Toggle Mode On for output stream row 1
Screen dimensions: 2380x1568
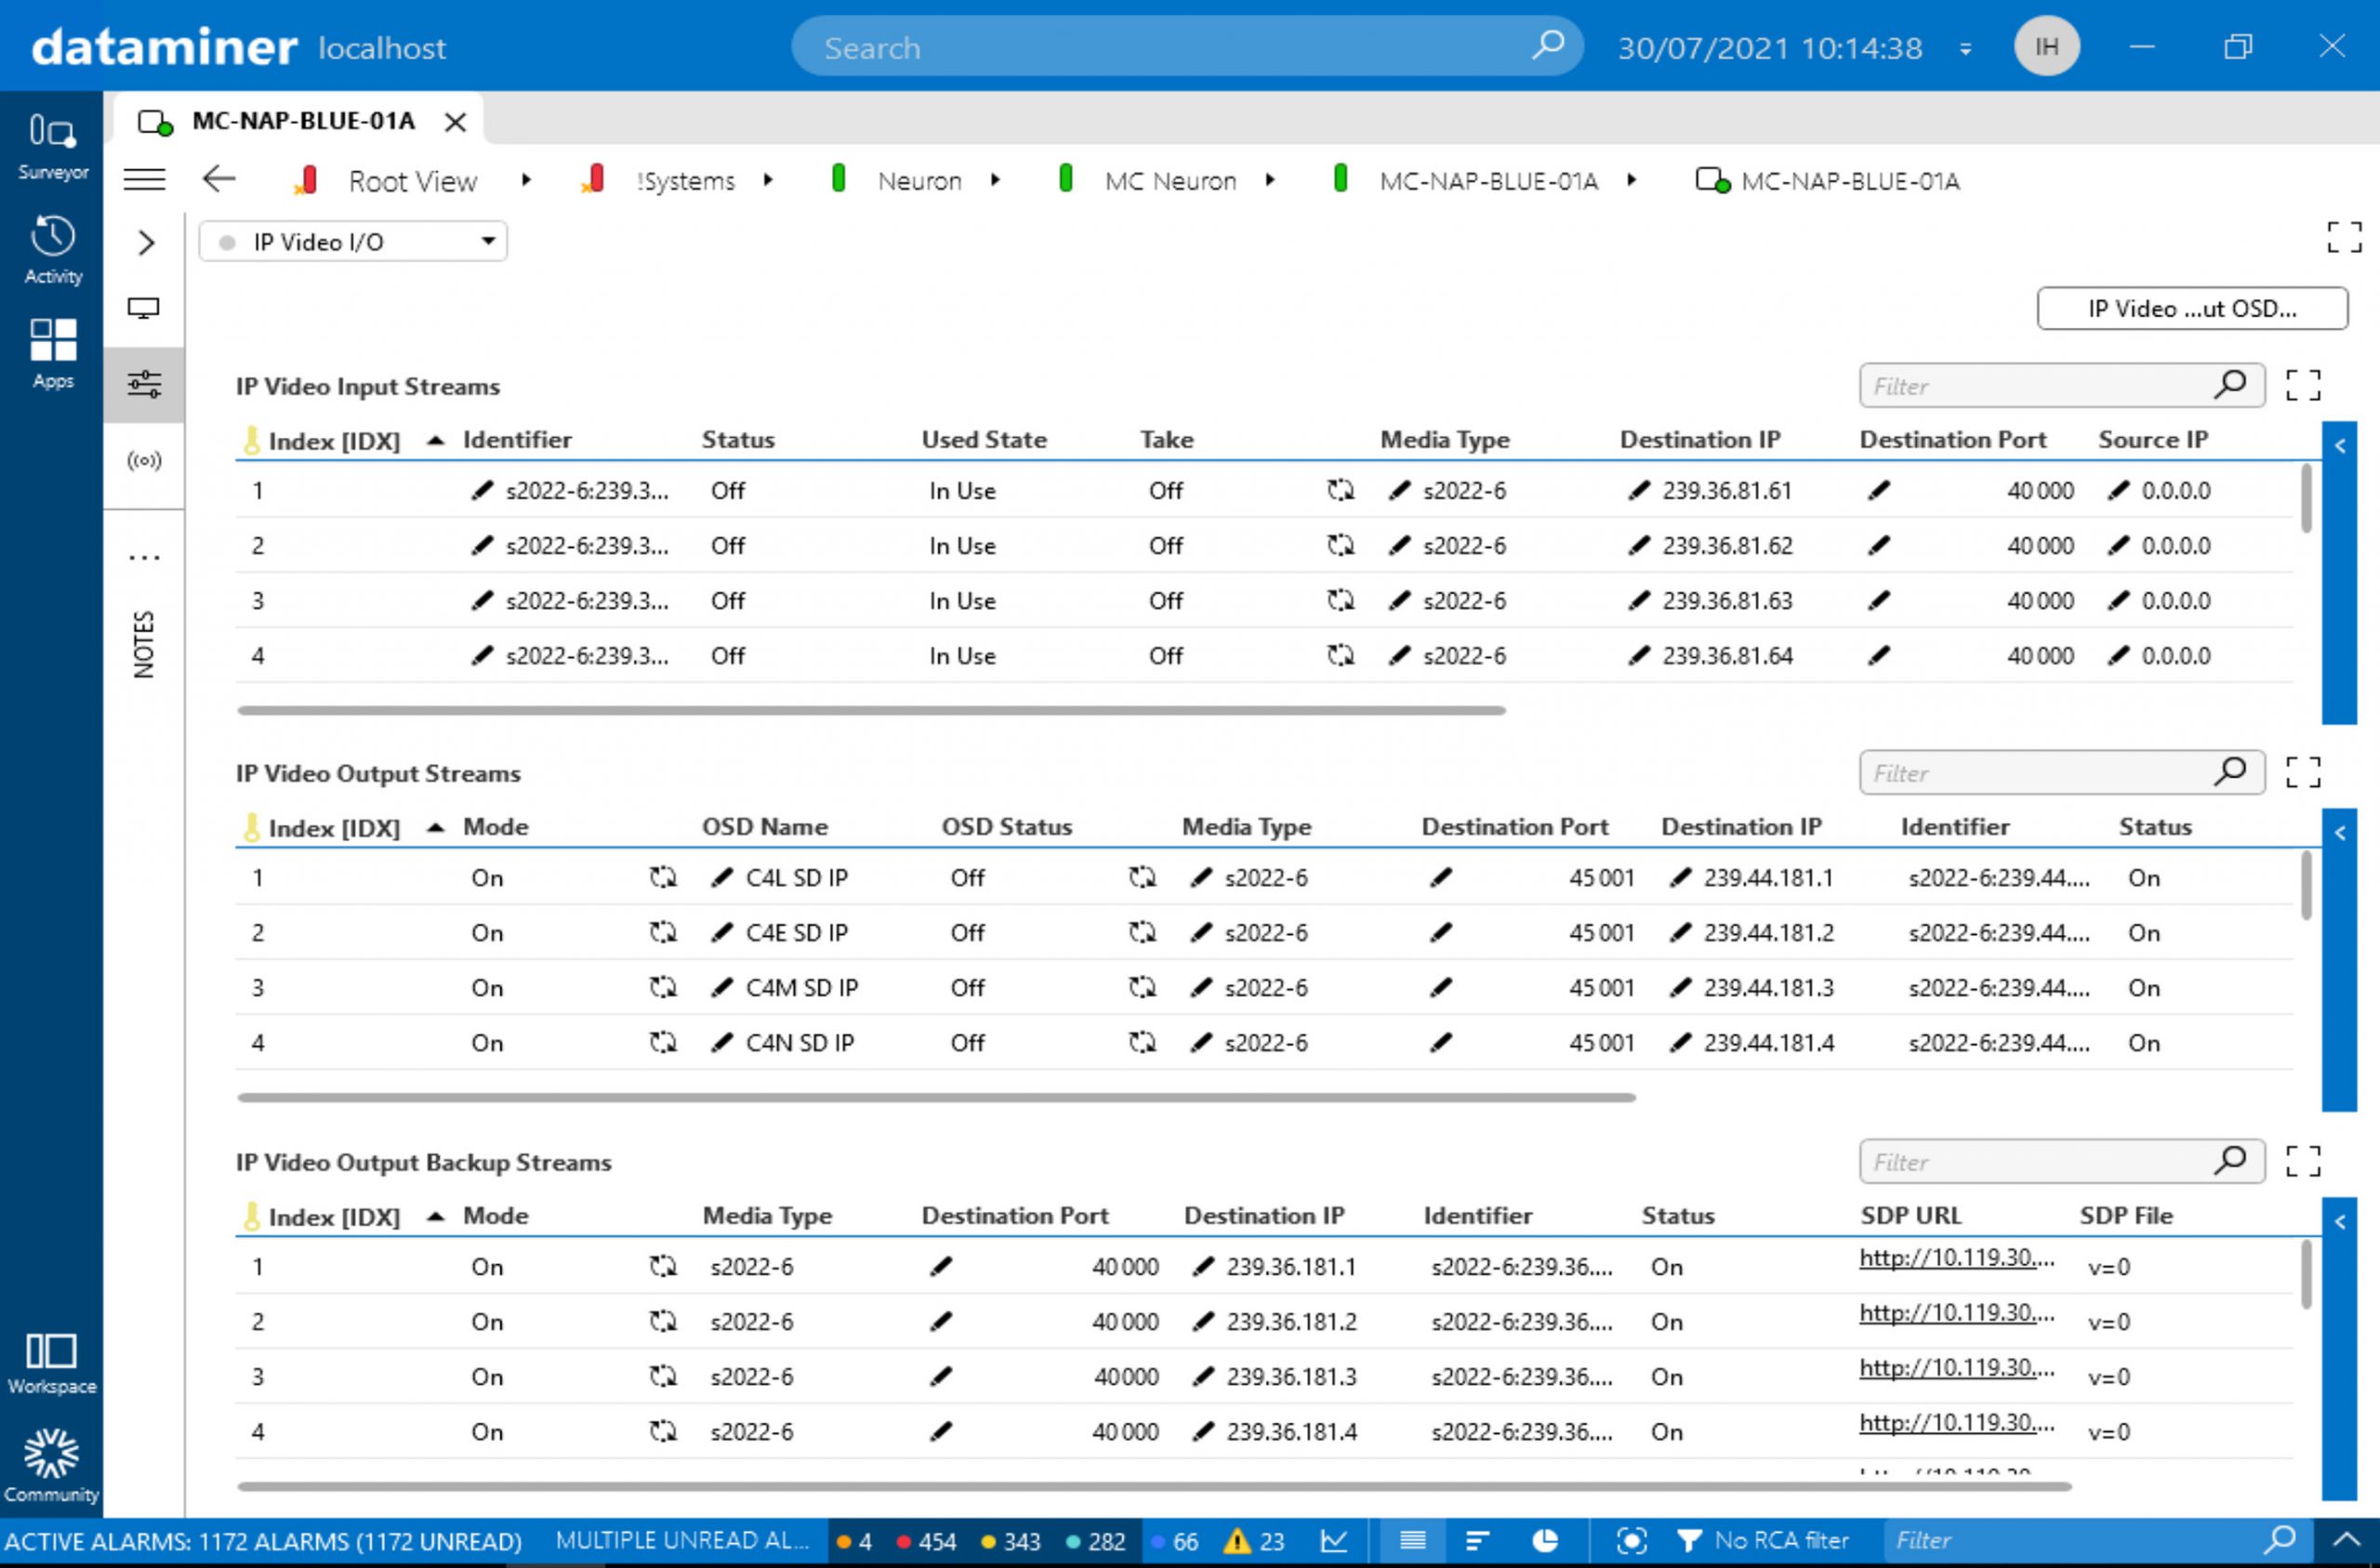(662, 877)
